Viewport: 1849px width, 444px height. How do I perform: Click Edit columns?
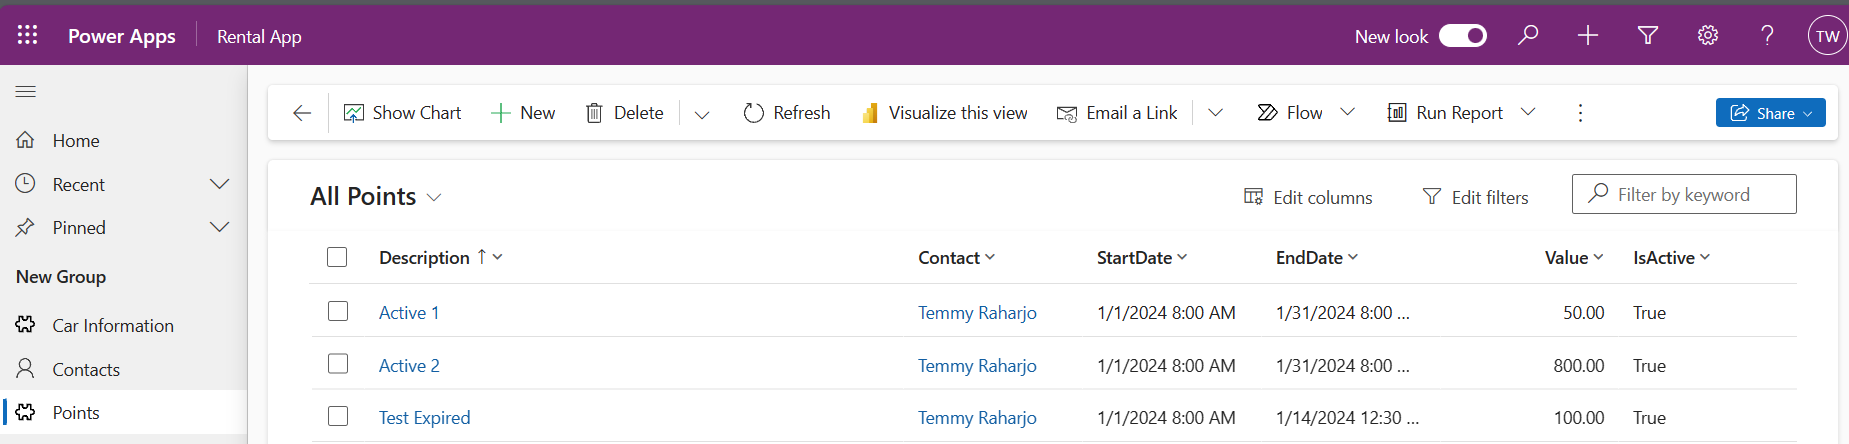point(1308,198)
